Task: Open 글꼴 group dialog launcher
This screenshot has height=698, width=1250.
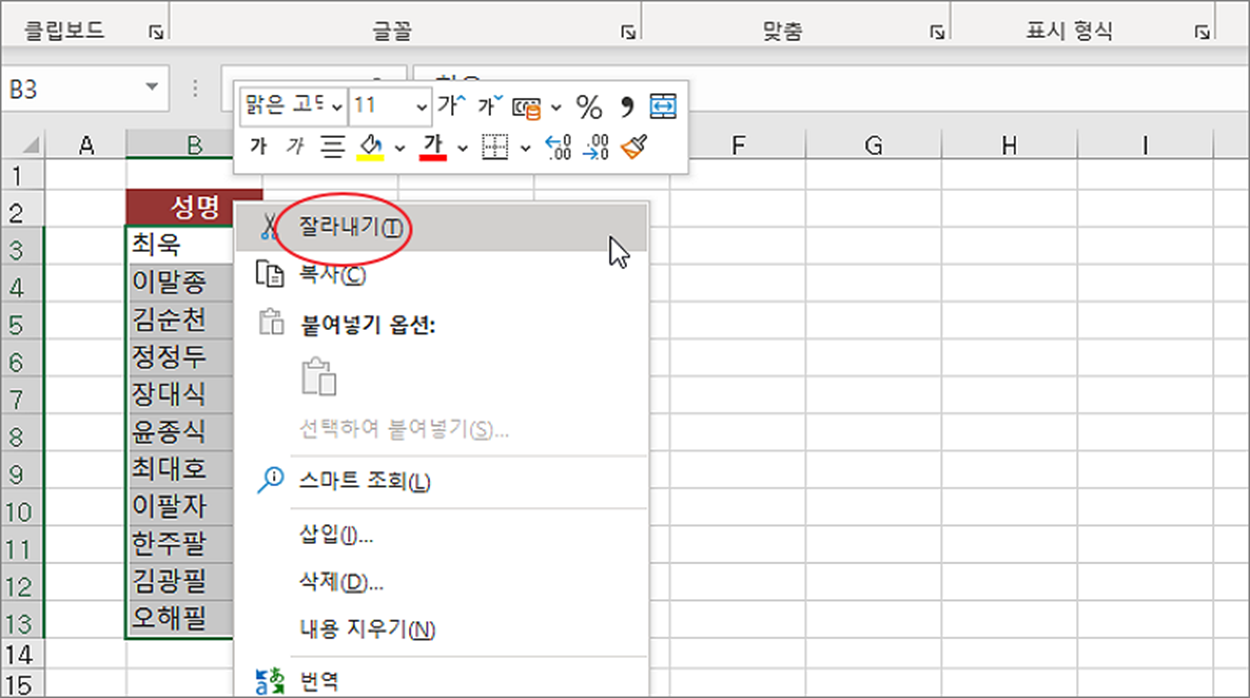Action: tap(628, 33)
